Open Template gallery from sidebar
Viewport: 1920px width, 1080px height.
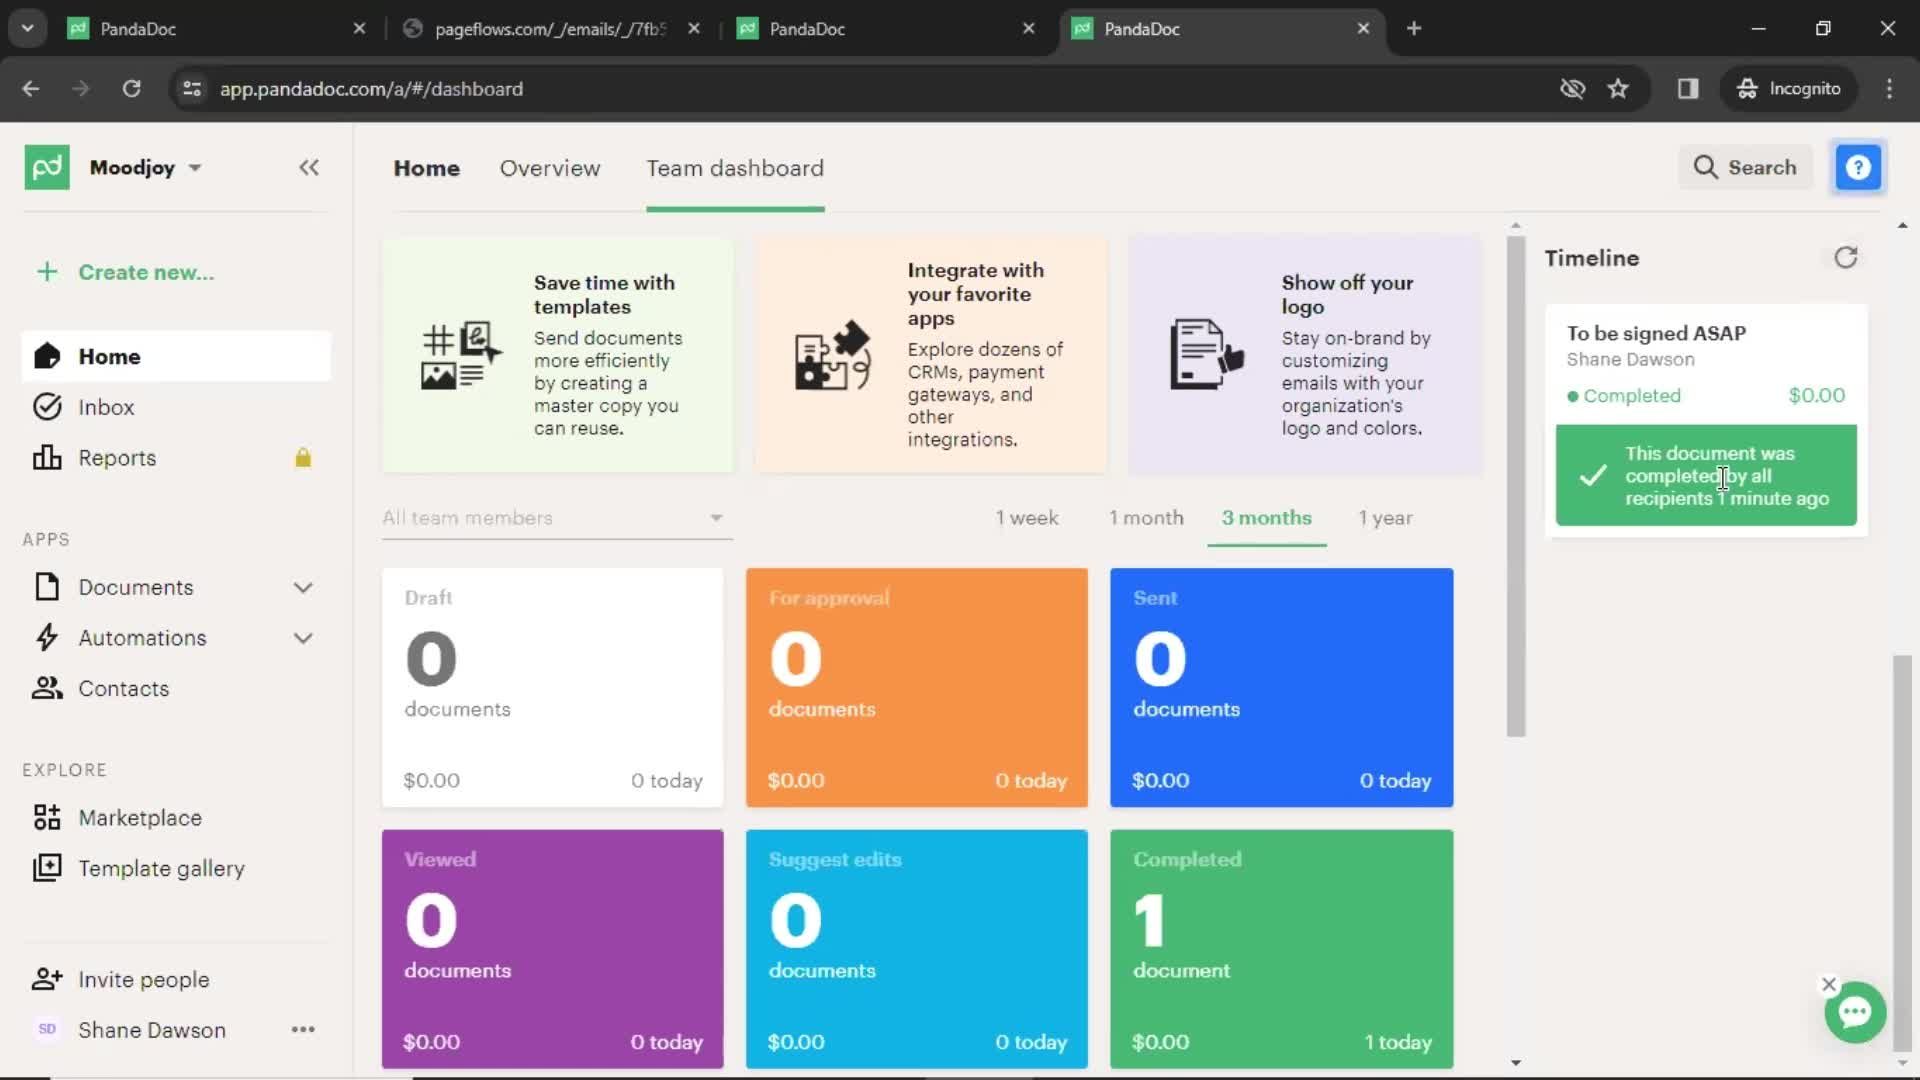point(176,868)
